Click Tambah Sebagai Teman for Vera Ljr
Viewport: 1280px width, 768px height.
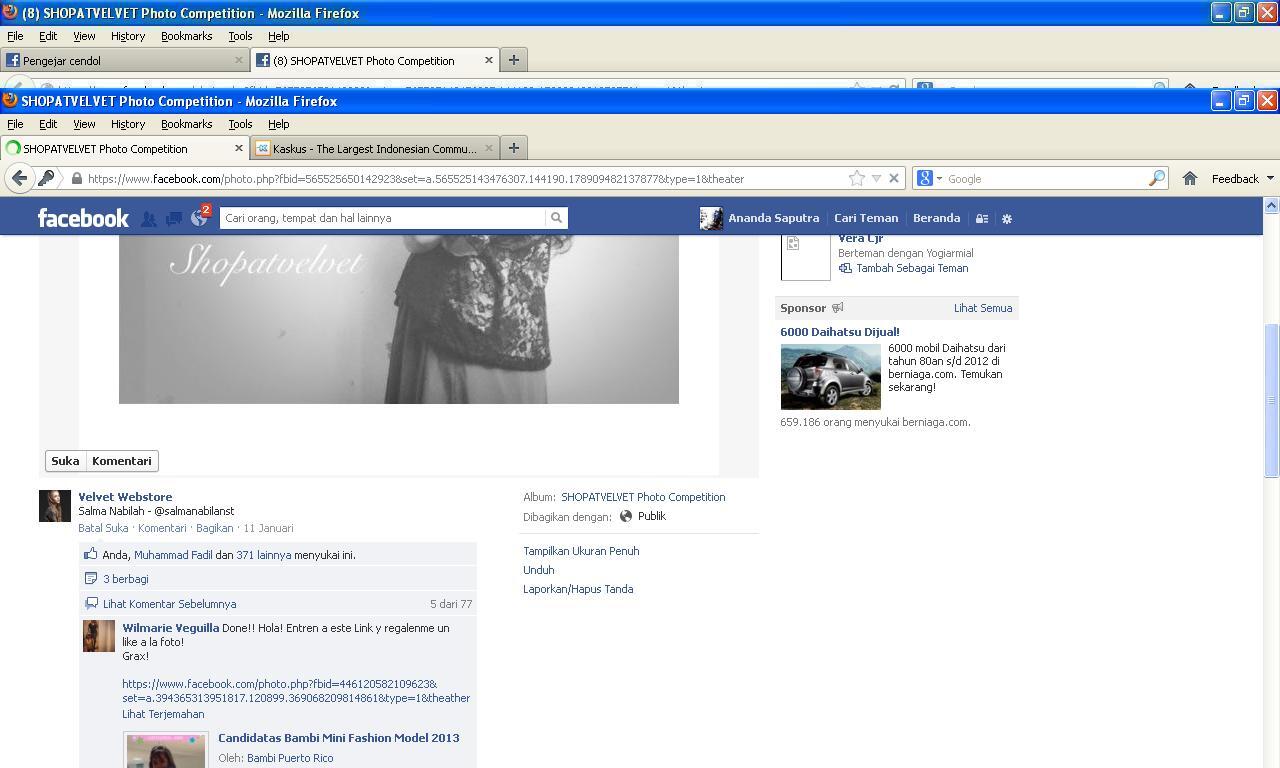point(912,268)
